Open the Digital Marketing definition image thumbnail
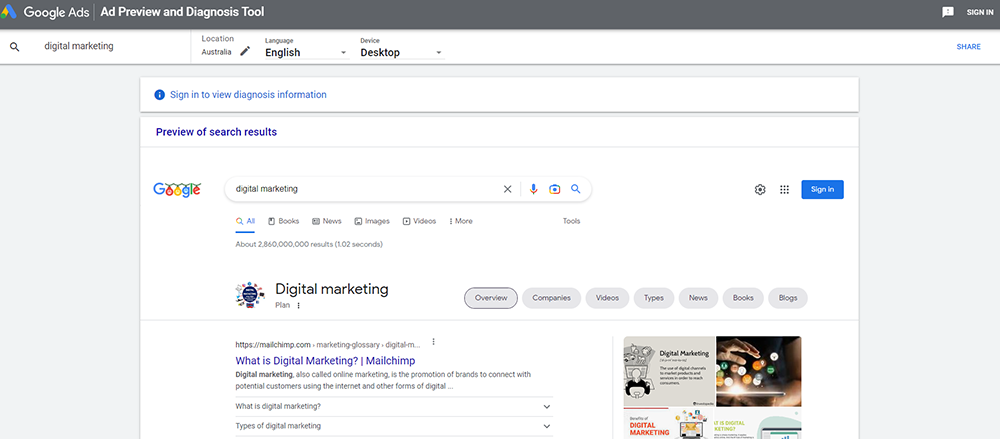This screenshot has width=1000, height=439. click(x=669, y=371)
